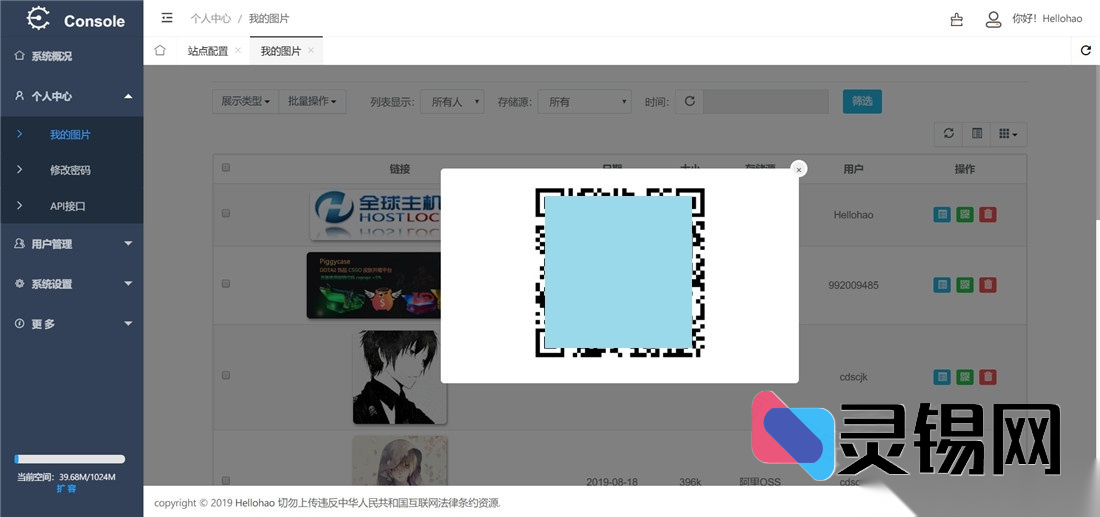This screenshot has width=1100, height=517.
Task: Click the 个人中心 breadcrumb
Action: tap(210, 19)
